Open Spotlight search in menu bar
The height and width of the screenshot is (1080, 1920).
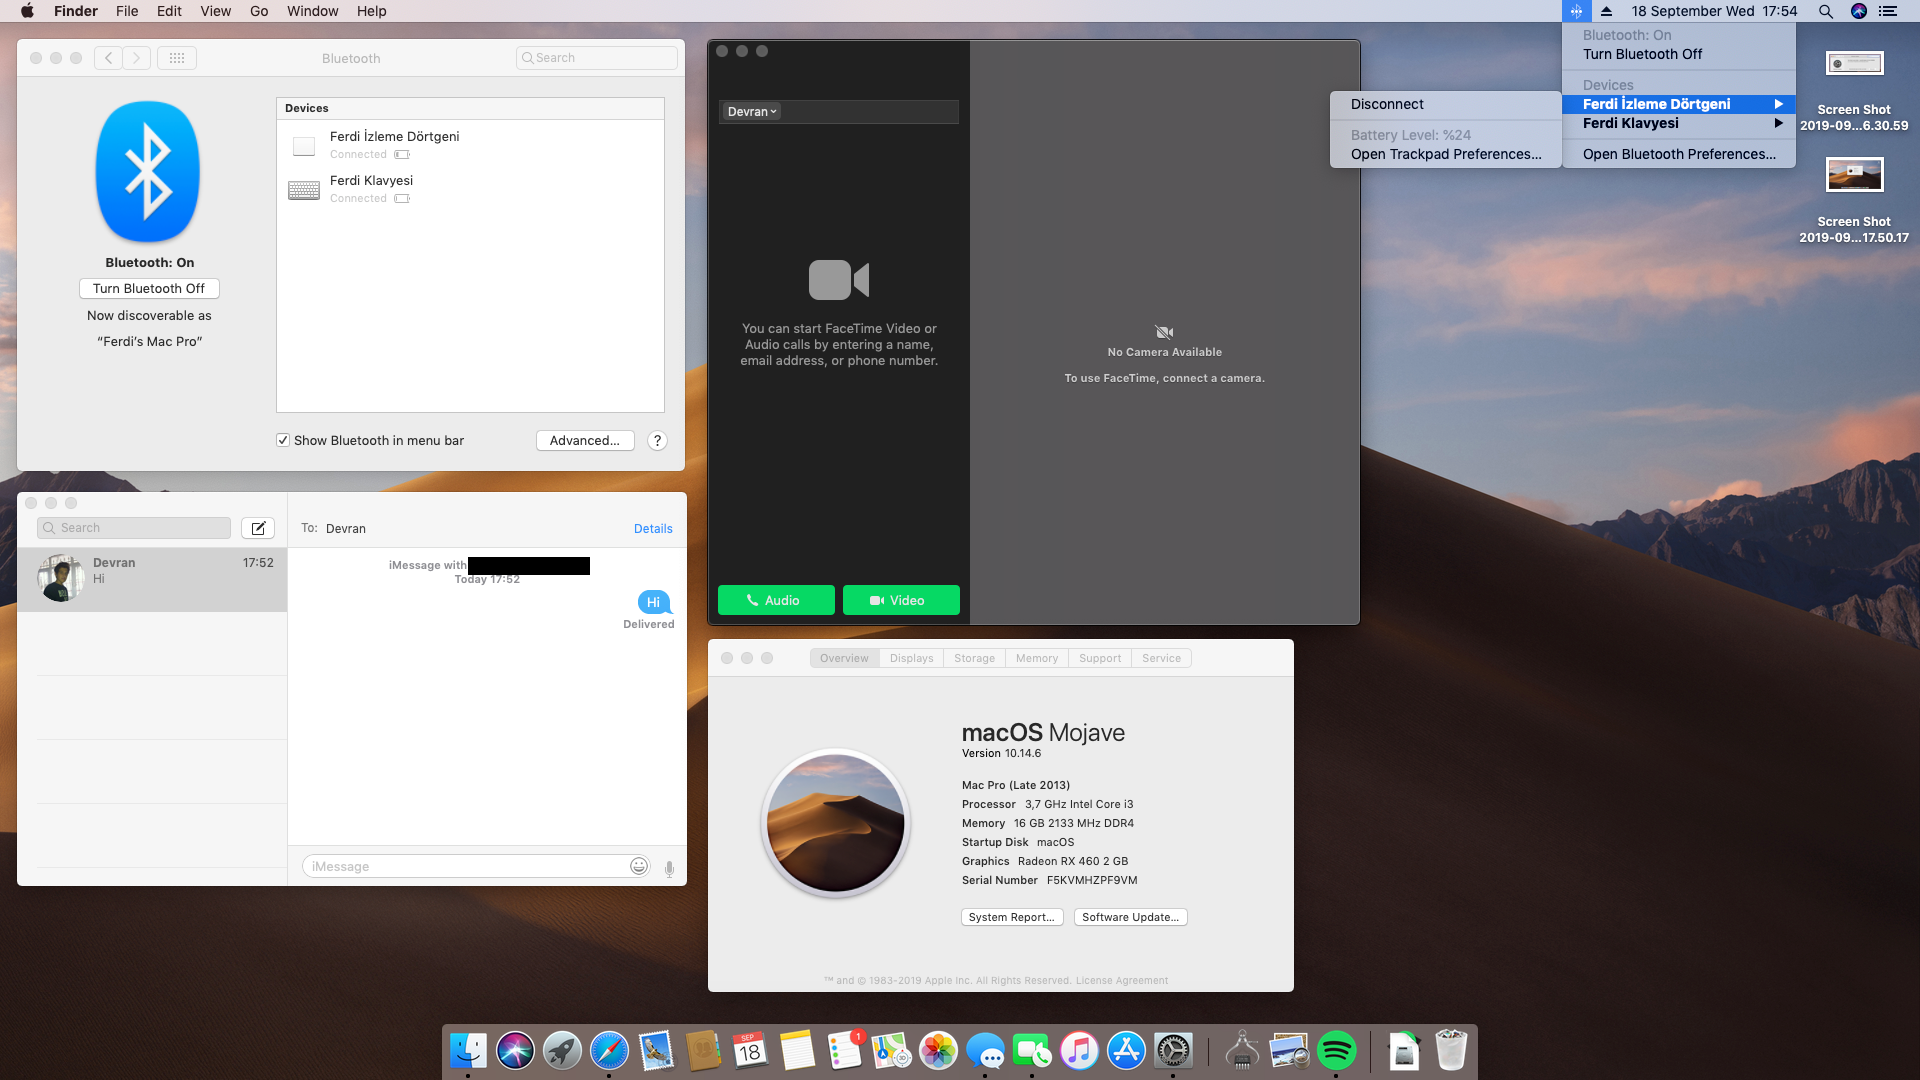coord(1825,11)
